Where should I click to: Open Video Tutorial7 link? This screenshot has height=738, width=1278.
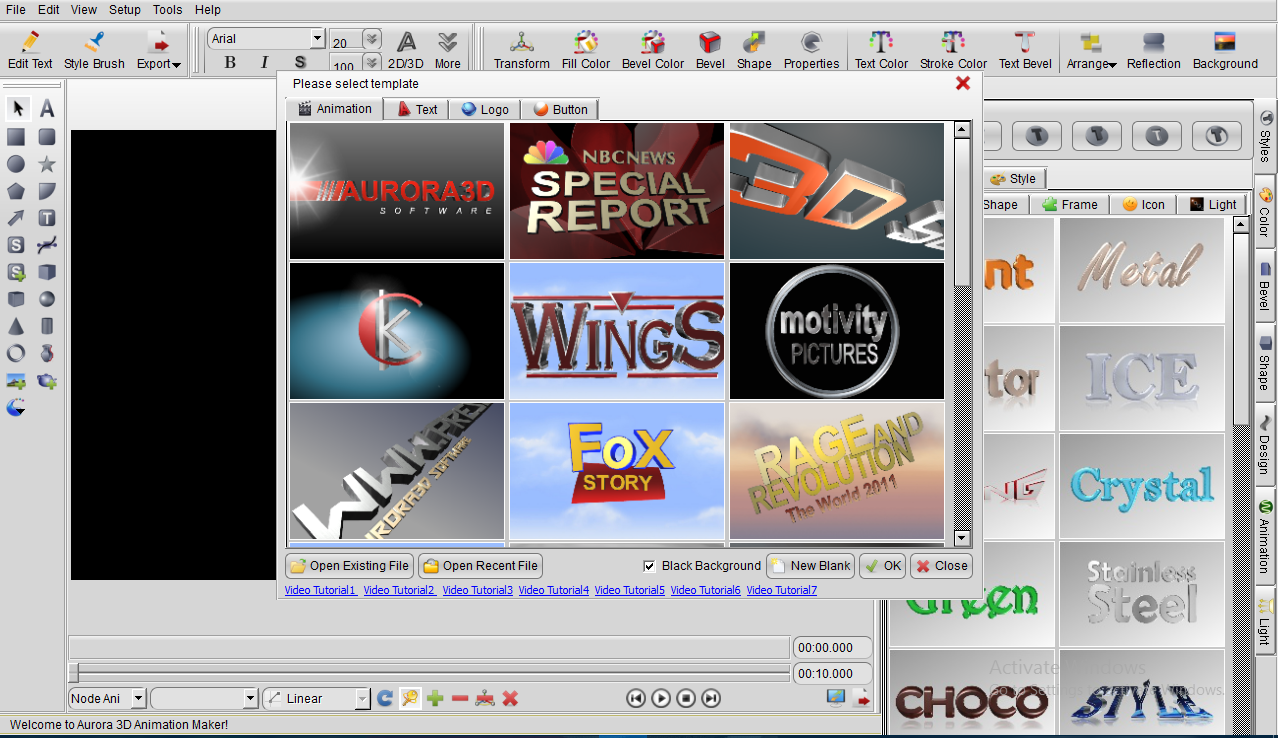point(782,590)
